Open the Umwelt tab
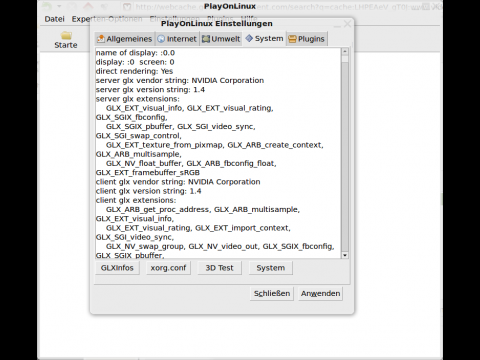This screenshot has width=480, height=360. pos(221,39)
